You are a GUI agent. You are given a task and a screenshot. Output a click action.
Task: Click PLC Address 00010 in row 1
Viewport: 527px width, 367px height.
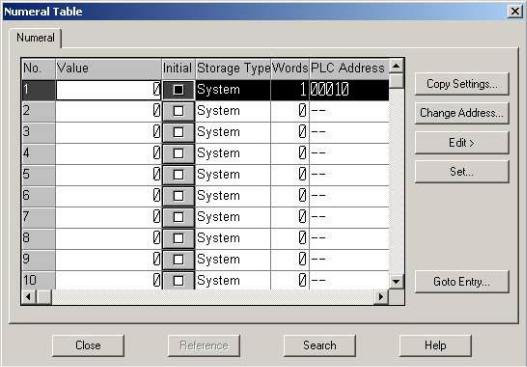click(x=349, y=90)
